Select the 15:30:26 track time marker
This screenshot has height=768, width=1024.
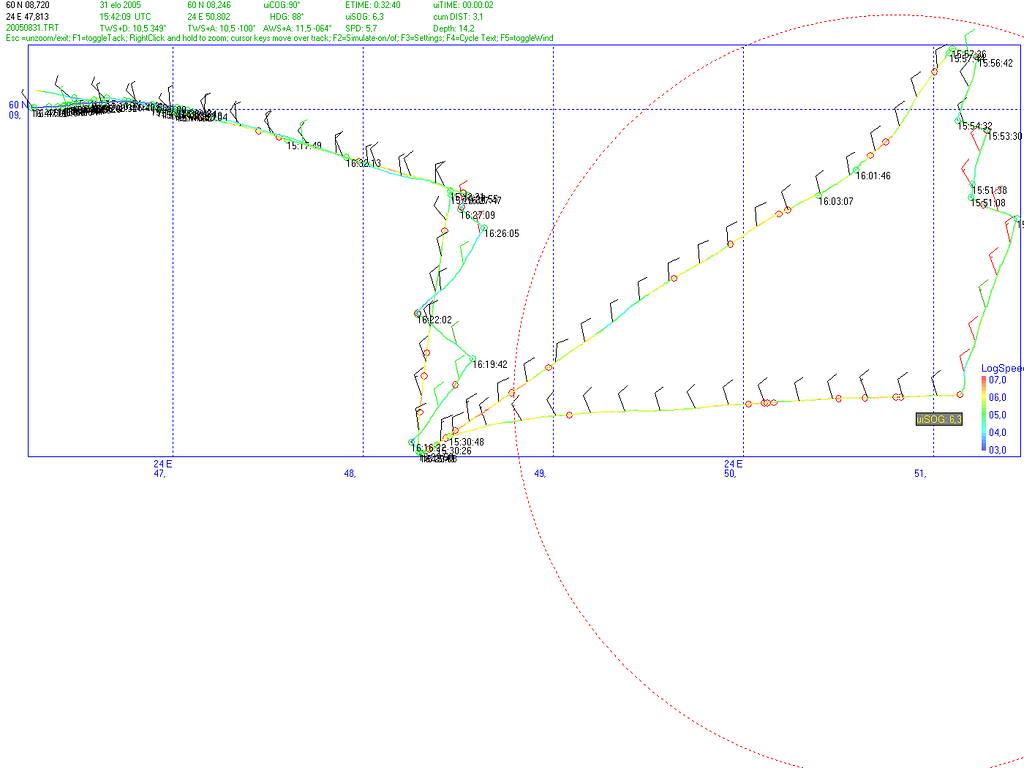454,451
